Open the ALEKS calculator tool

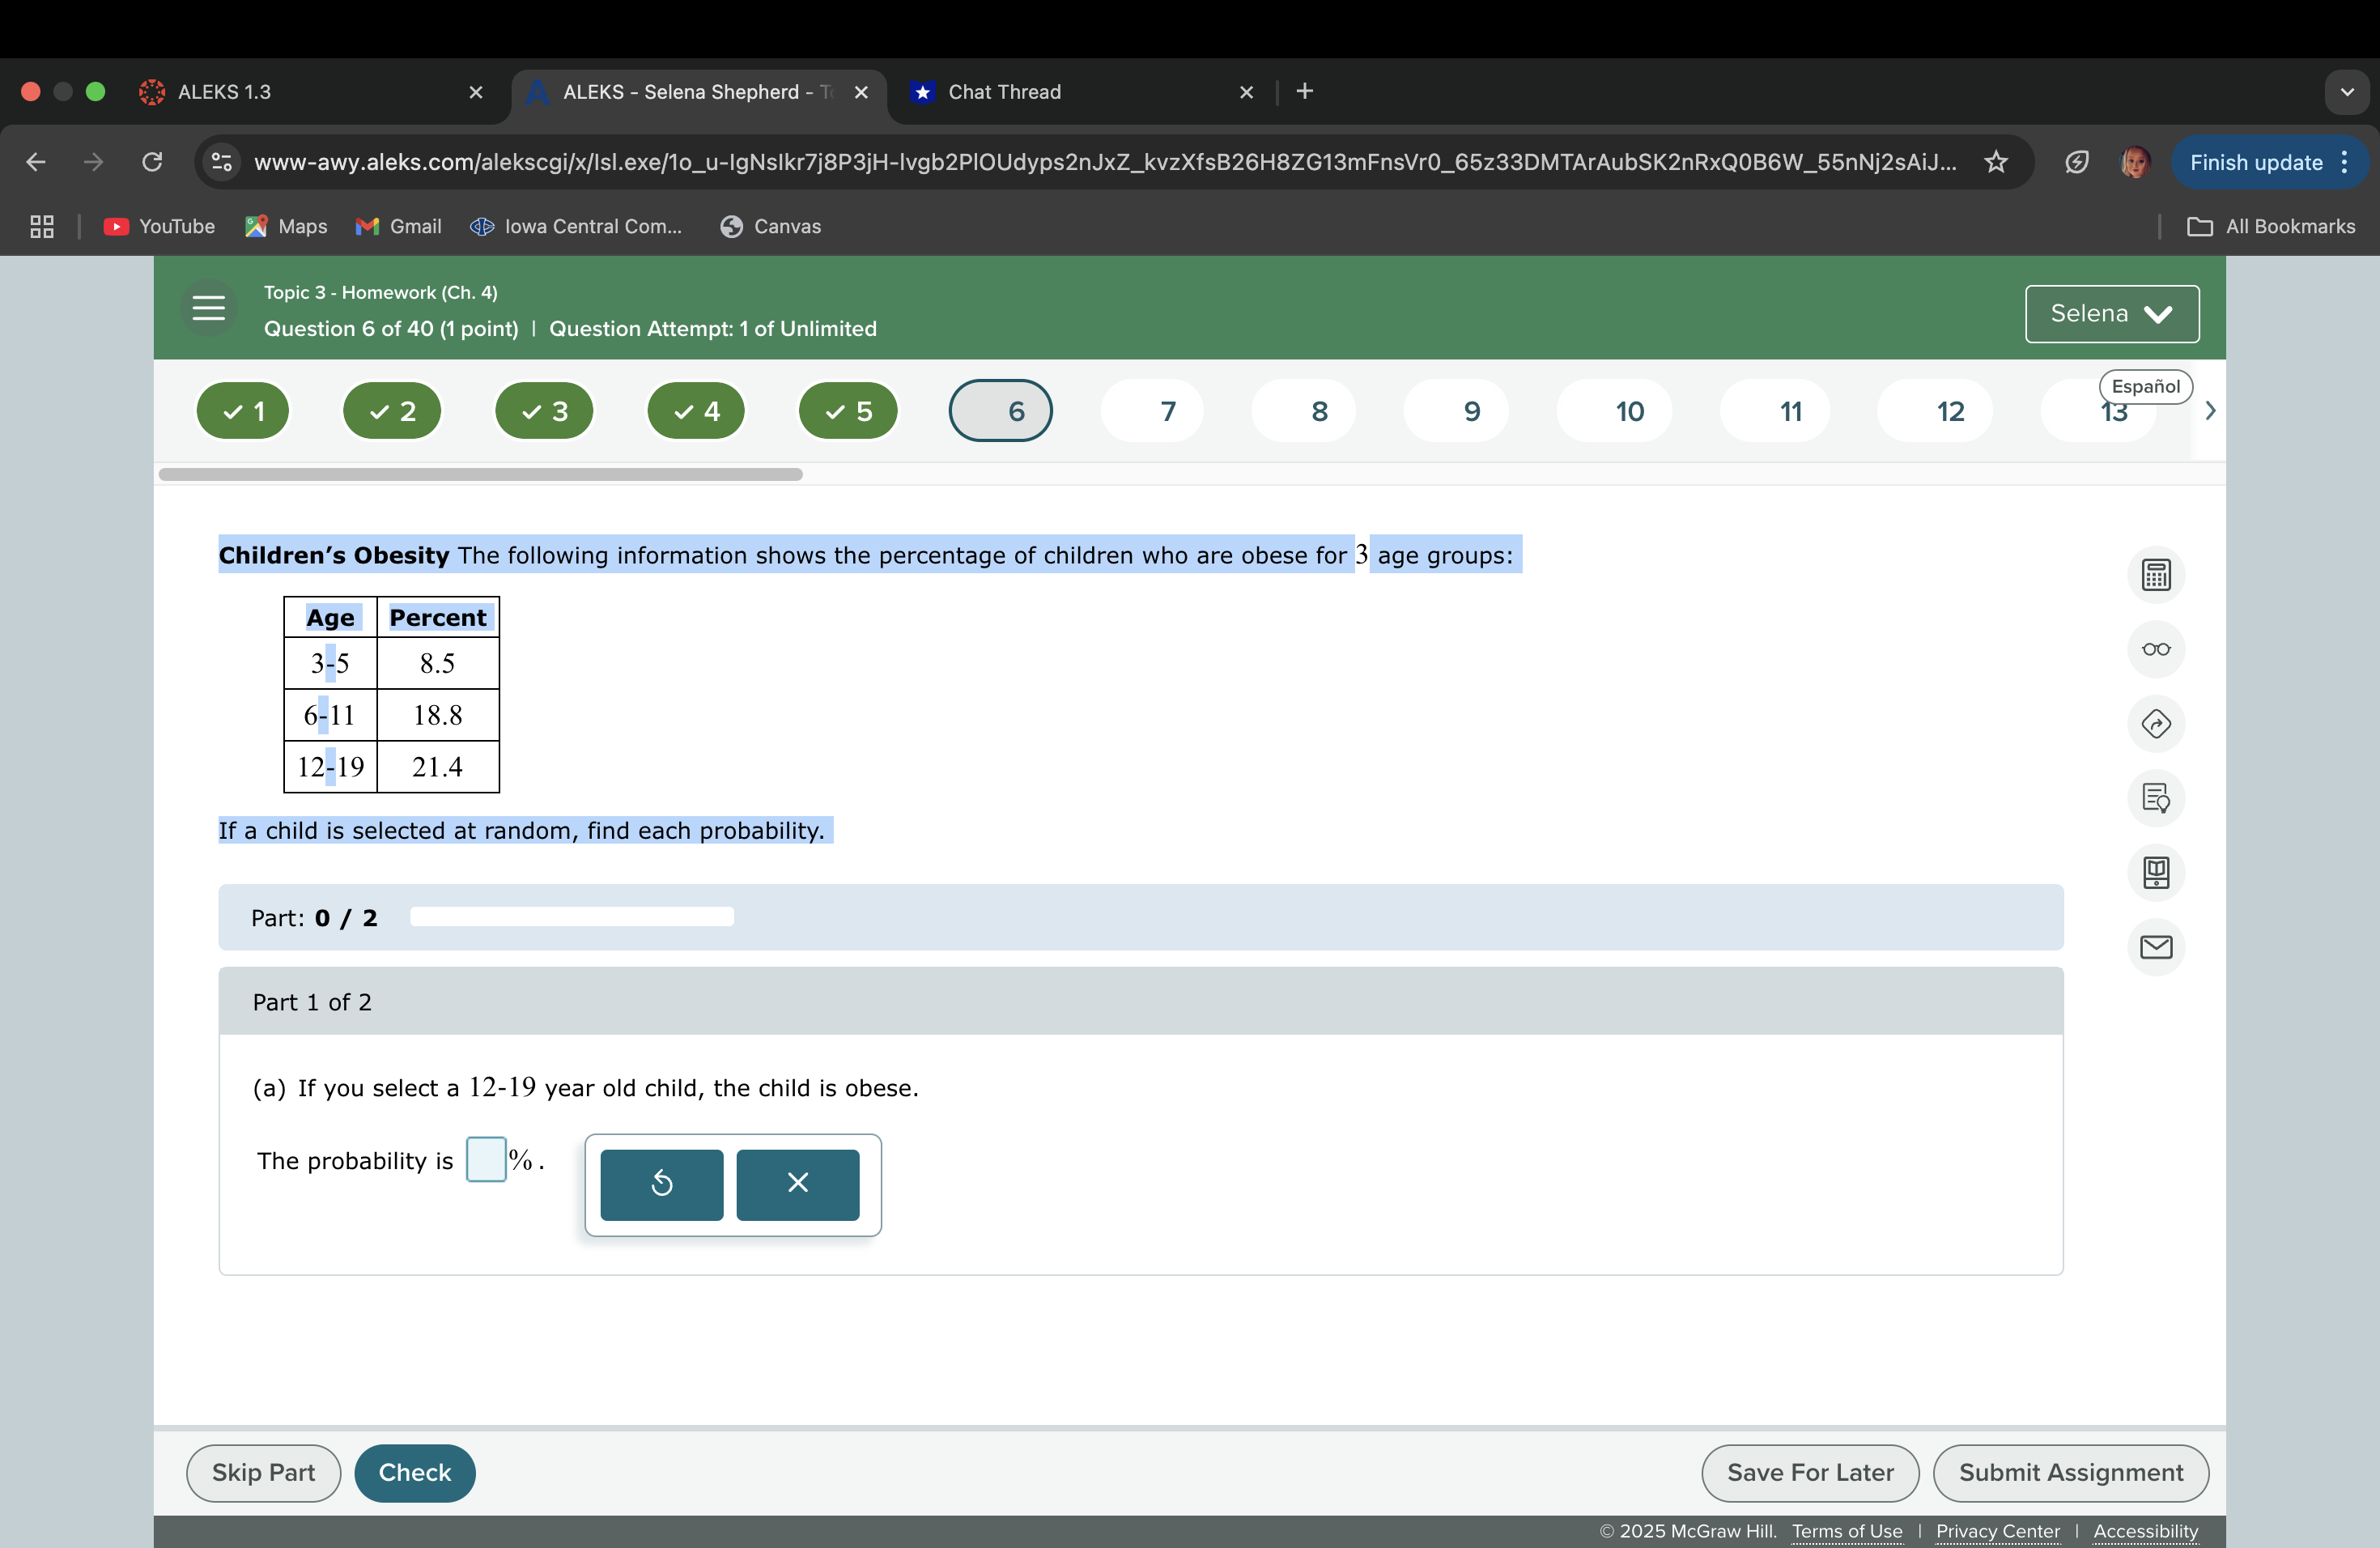2155,575
